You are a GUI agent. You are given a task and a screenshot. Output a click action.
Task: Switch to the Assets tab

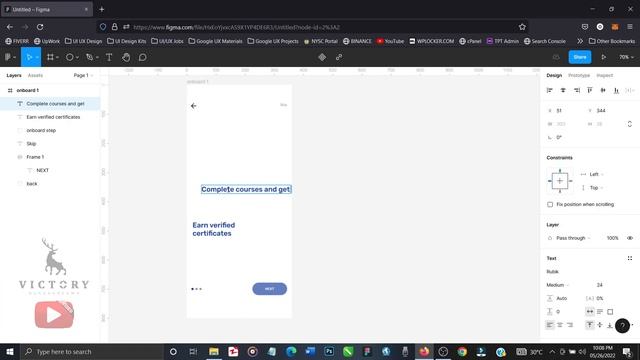35,76
